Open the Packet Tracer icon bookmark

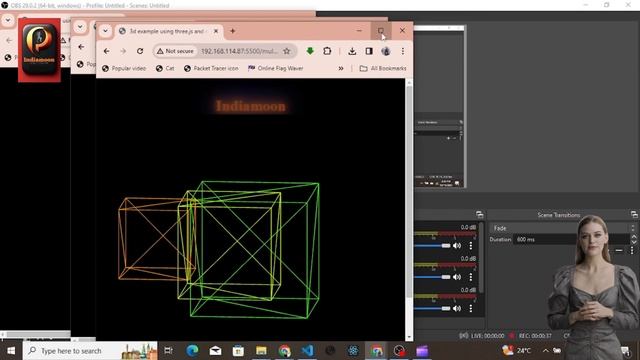211,69
